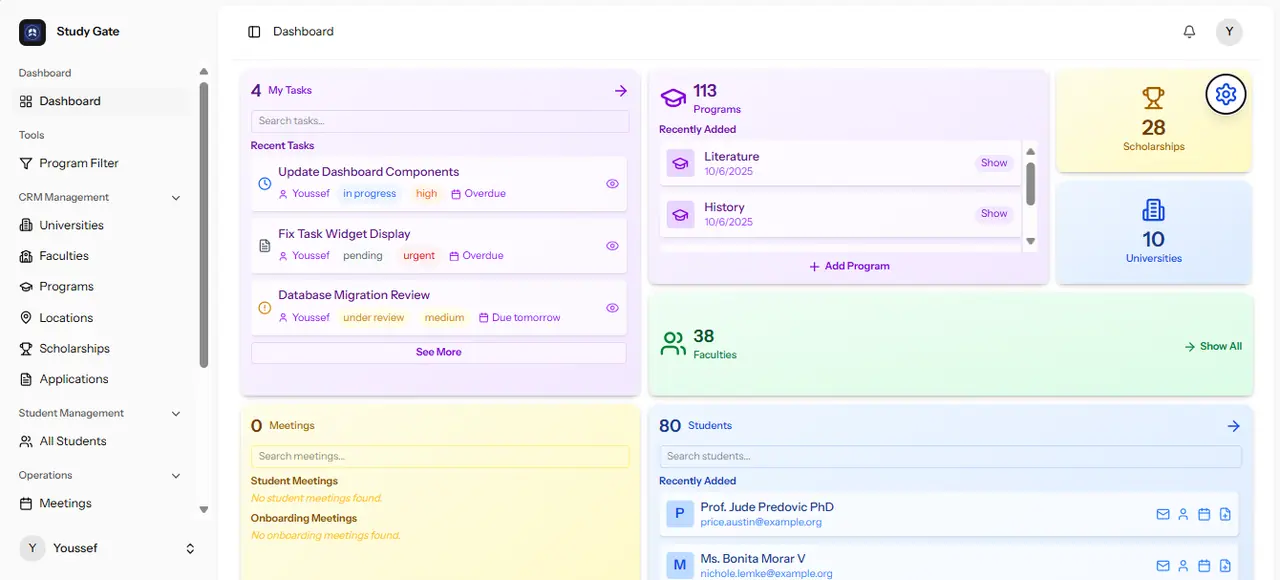
Task: Open Locations in the sidebar
Action: pos(102,318)
